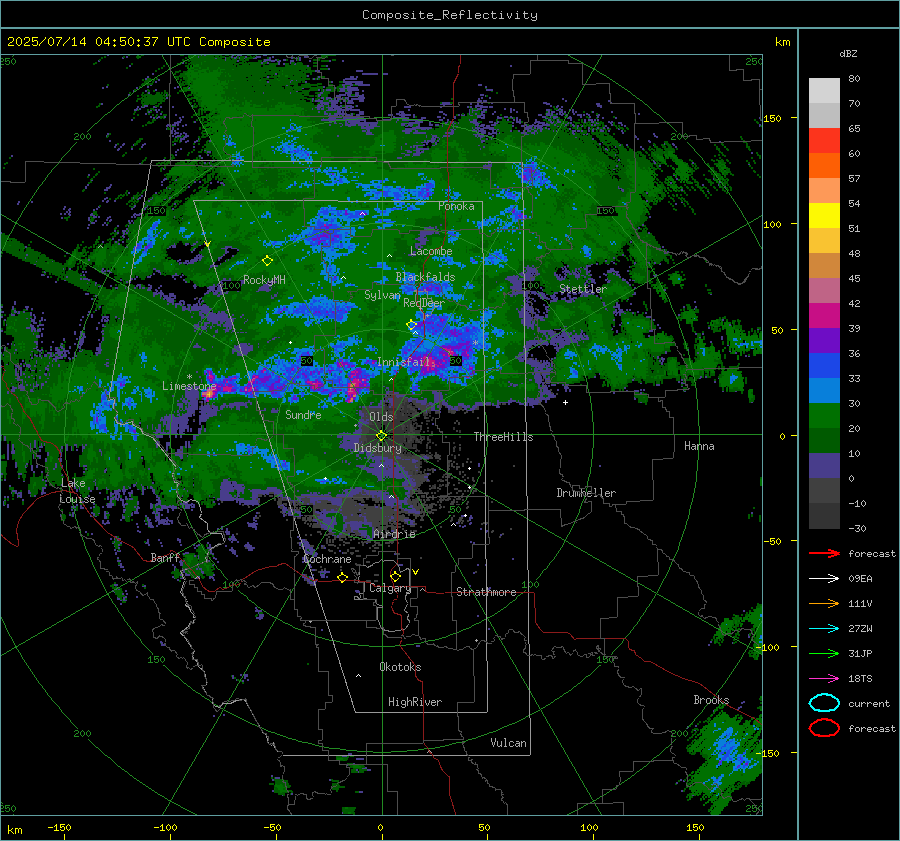Click the dBZ legend heading
This screenshot has width=900, height=841.
(x=848, y=53)
